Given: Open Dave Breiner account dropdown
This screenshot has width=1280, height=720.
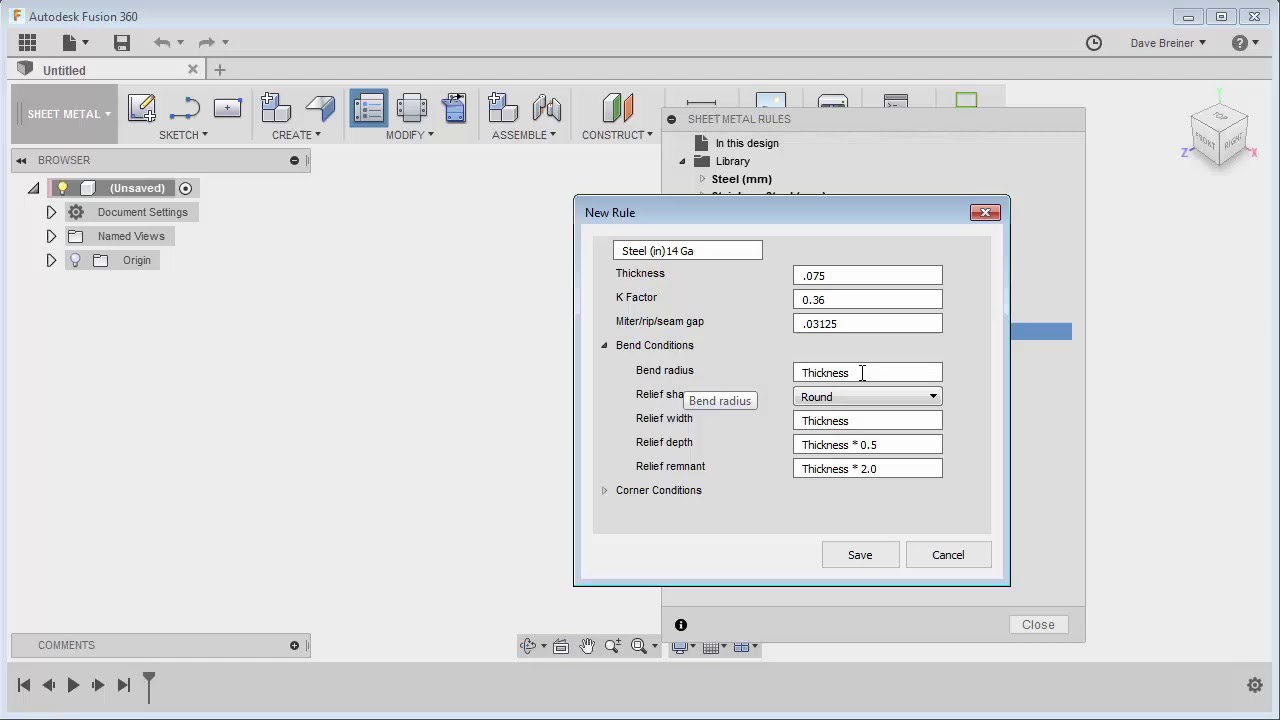Looking at the screenshot, I should pos(1168,43).
